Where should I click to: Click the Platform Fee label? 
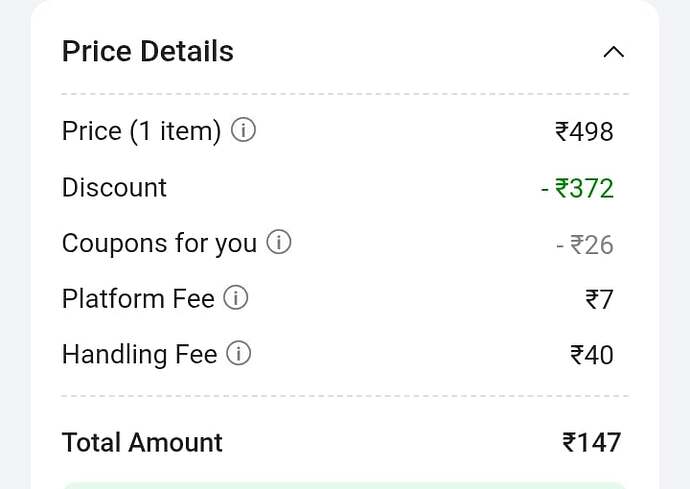click(x=138, y=298)
